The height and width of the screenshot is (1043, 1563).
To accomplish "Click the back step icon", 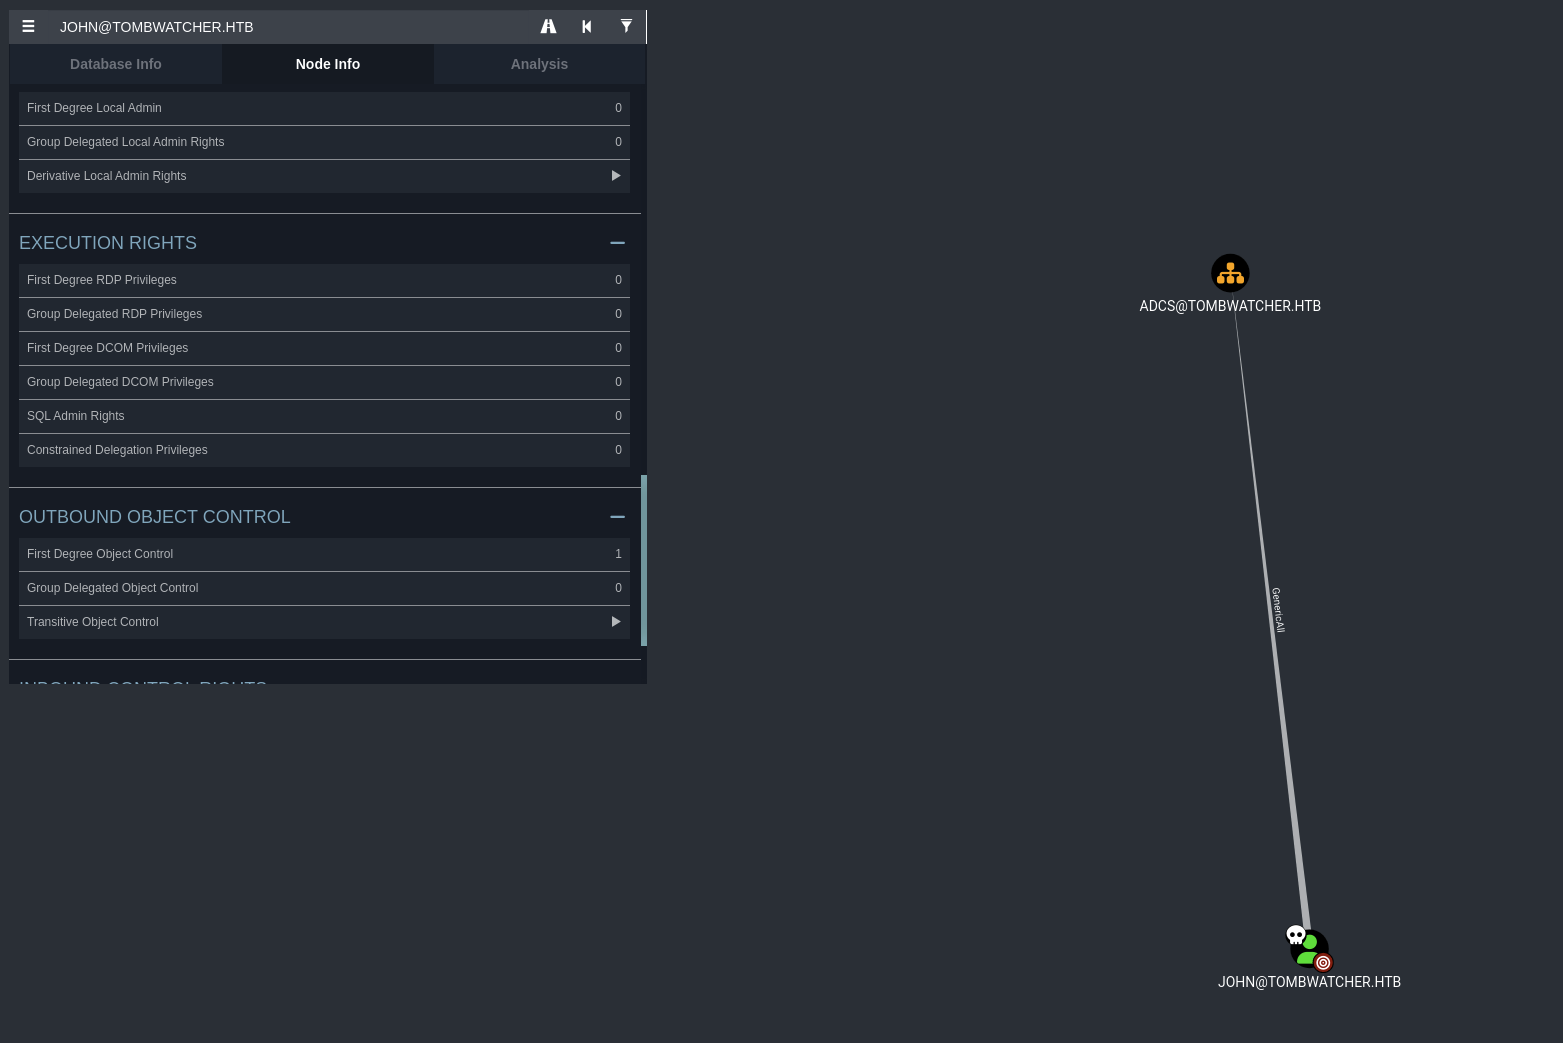I will 587,27.
